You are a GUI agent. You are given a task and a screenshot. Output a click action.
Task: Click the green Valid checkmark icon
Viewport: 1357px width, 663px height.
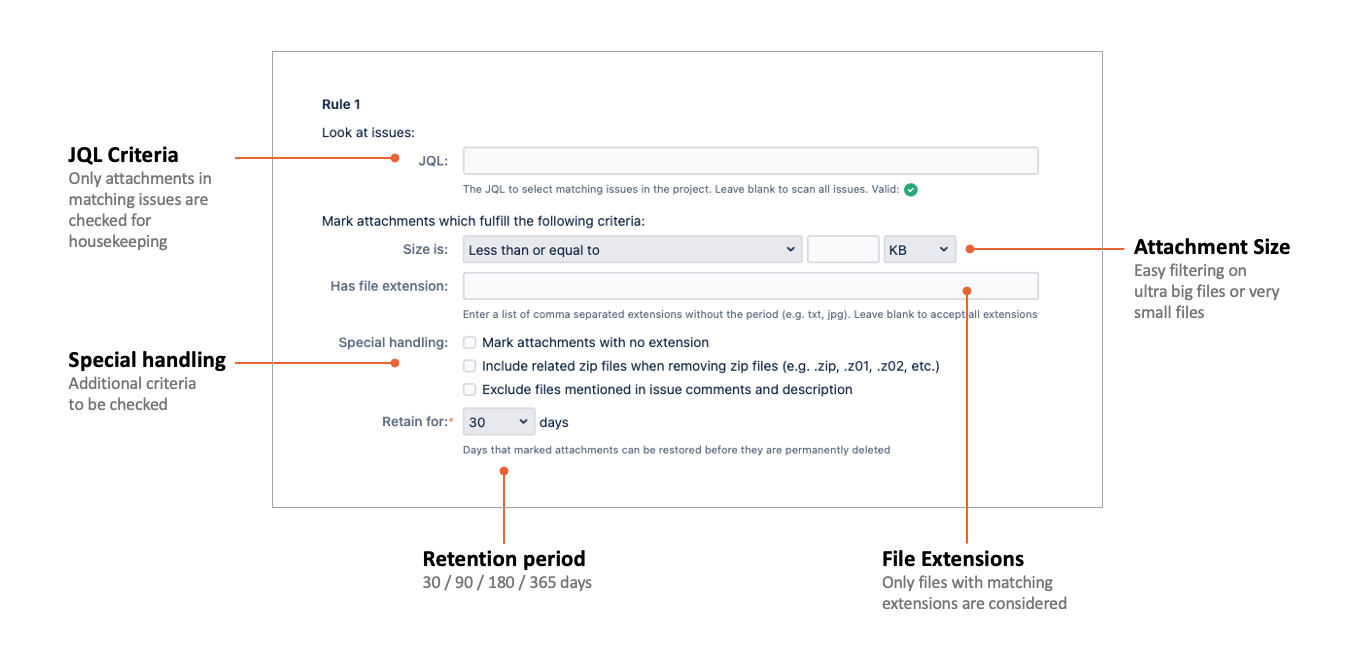[x=911, y=189]
